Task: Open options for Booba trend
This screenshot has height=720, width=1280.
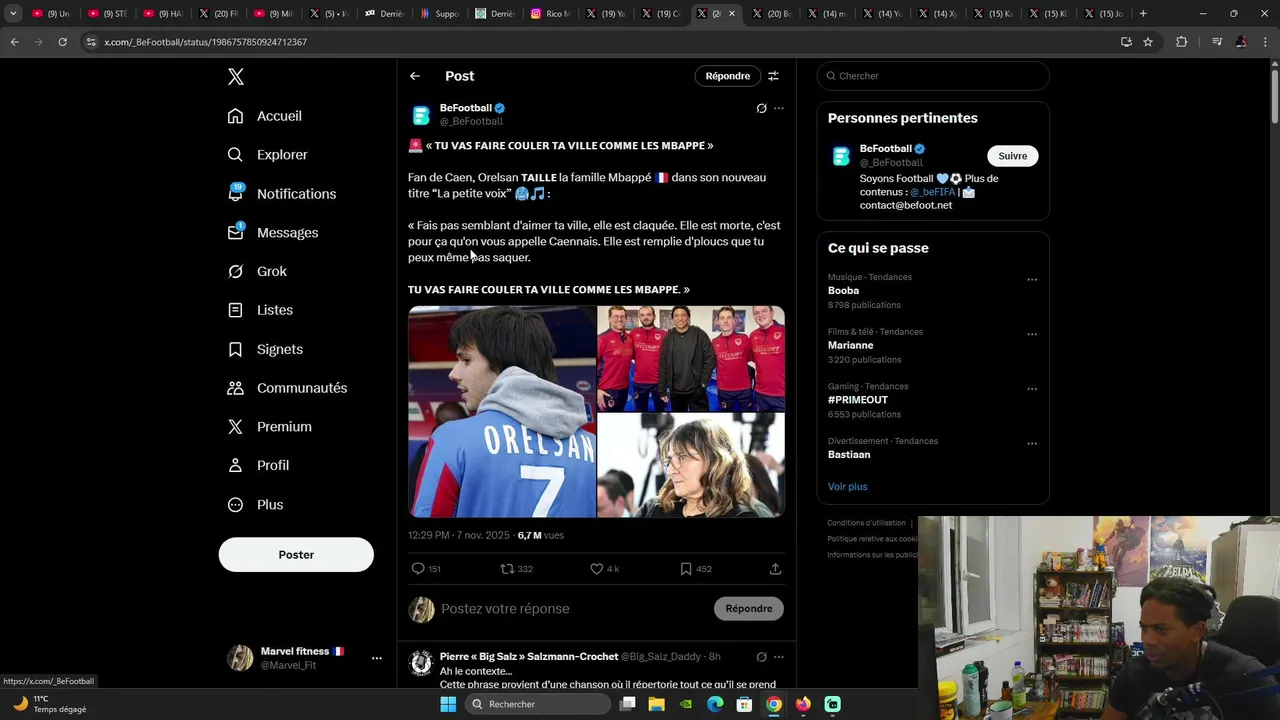Action: [x=1032, y=280]
